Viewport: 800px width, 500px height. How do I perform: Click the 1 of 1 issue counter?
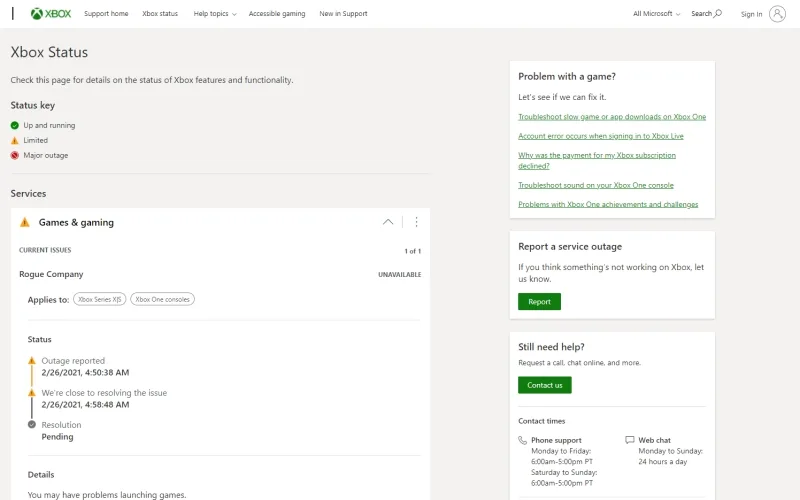tap(413, 251)
